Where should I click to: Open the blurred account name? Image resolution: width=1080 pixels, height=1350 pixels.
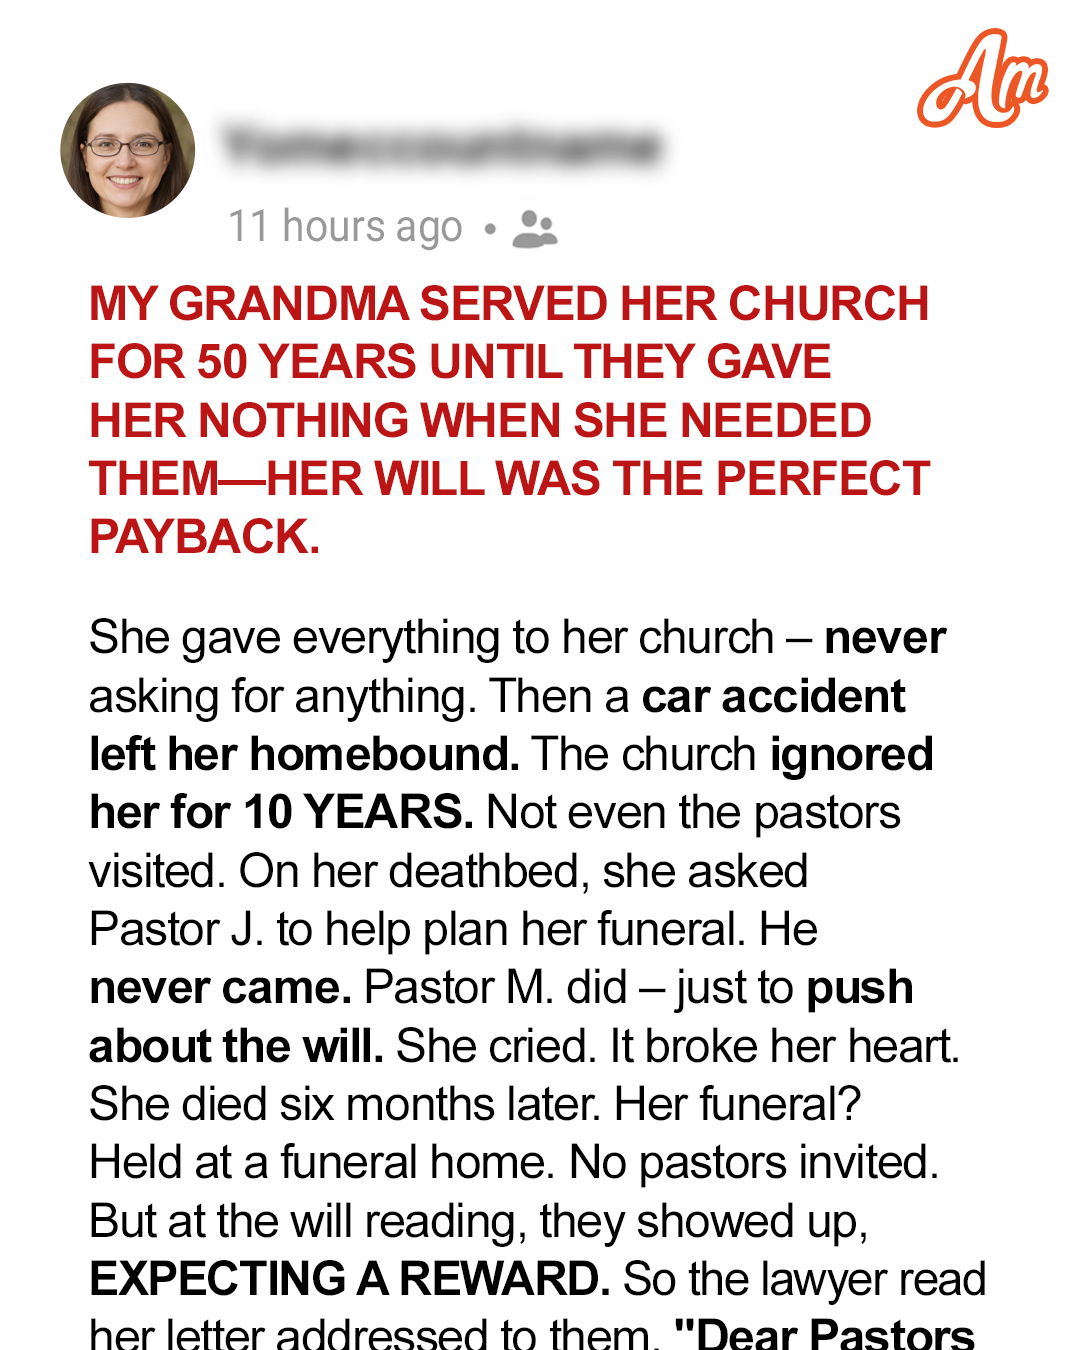pos(442,146)
